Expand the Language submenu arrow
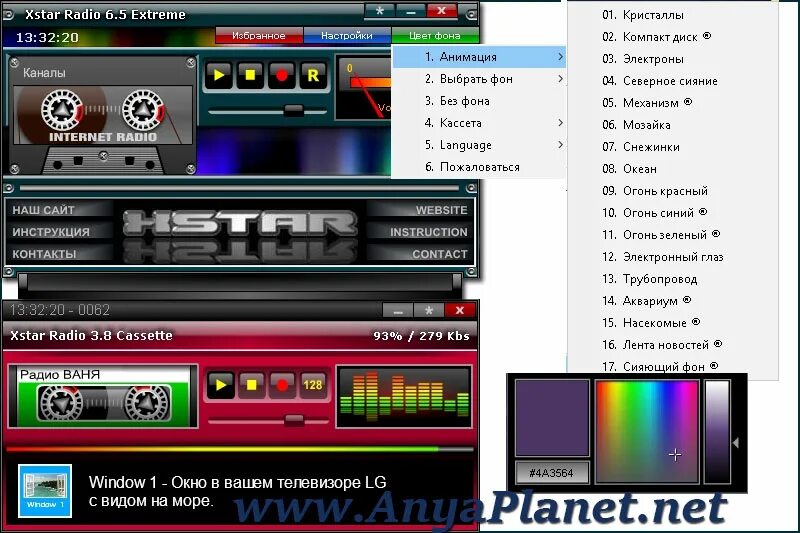The height and width of the screenshot is (533, 800). tap(560, 144)
